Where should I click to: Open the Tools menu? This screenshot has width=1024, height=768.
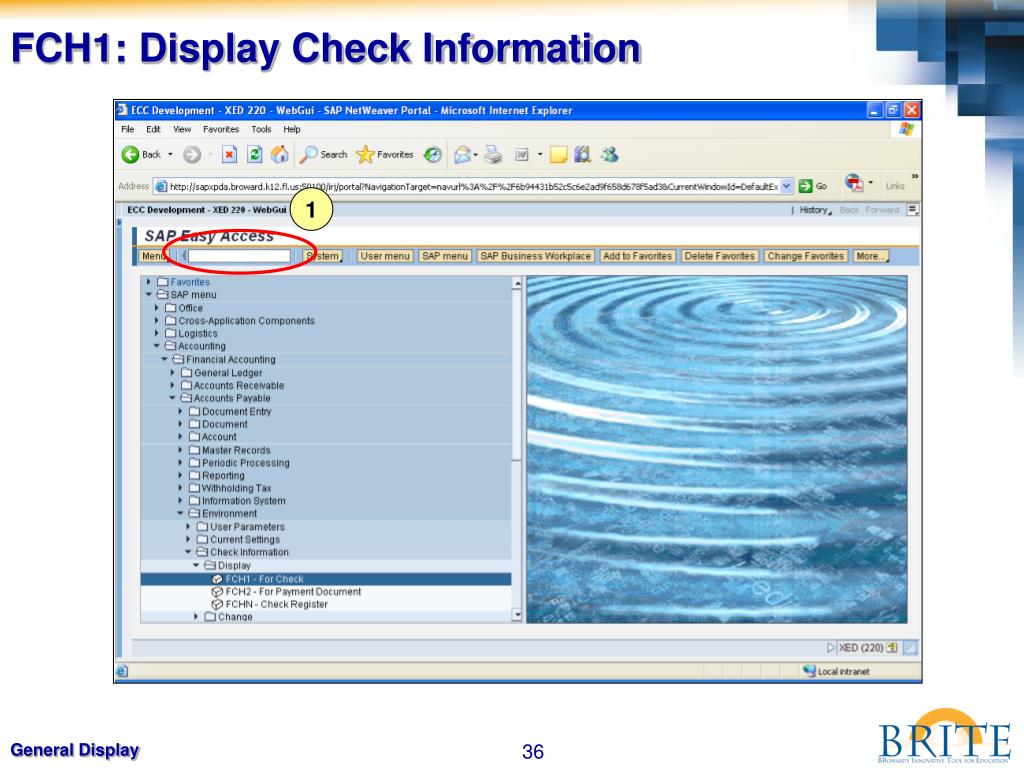[x=261, y=129]
